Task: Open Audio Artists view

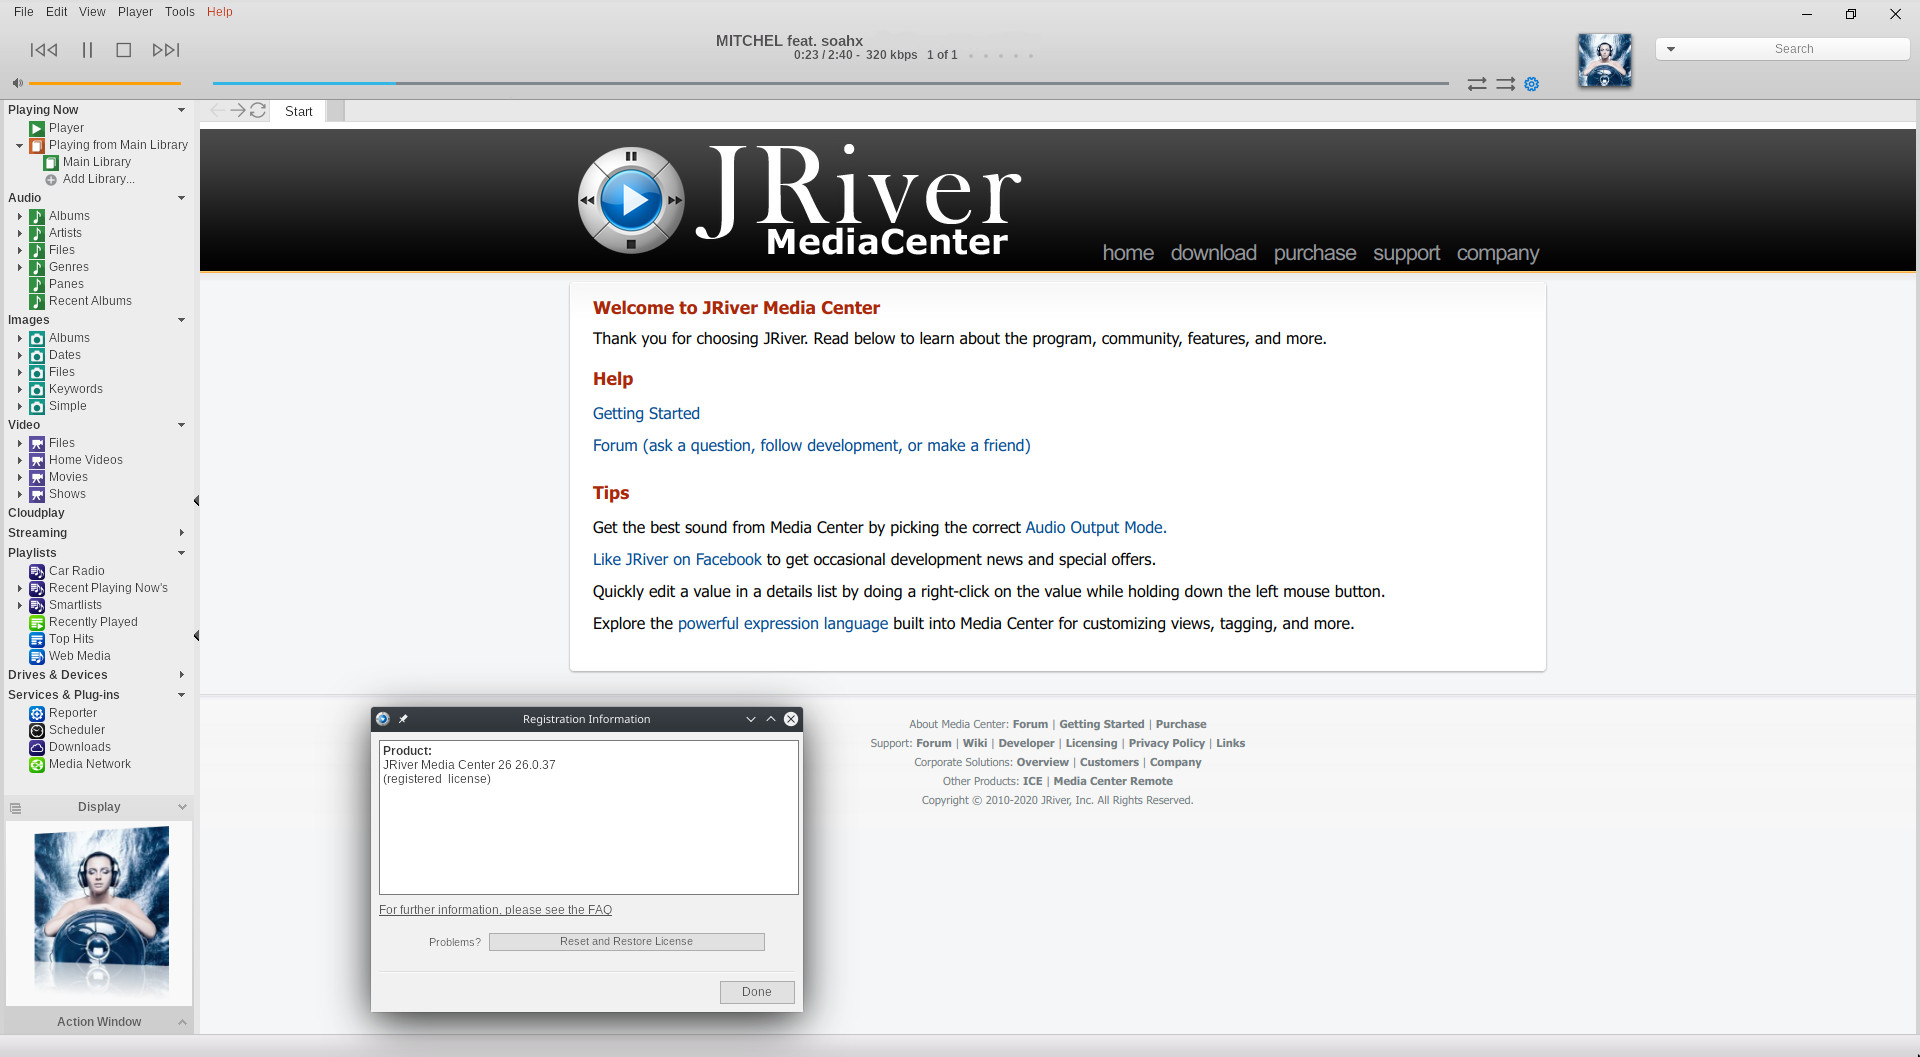Action: pyautogui.click(x=65, y=233)
